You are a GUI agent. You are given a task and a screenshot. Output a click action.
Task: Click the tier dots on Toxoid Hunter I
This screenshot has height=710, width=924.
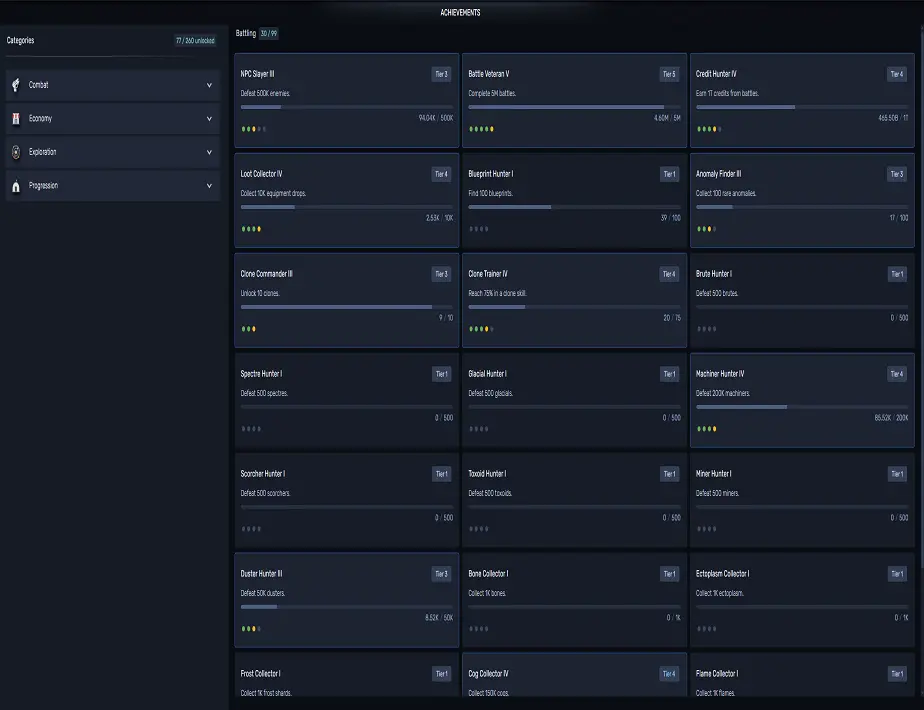click(x=478, y=529)
